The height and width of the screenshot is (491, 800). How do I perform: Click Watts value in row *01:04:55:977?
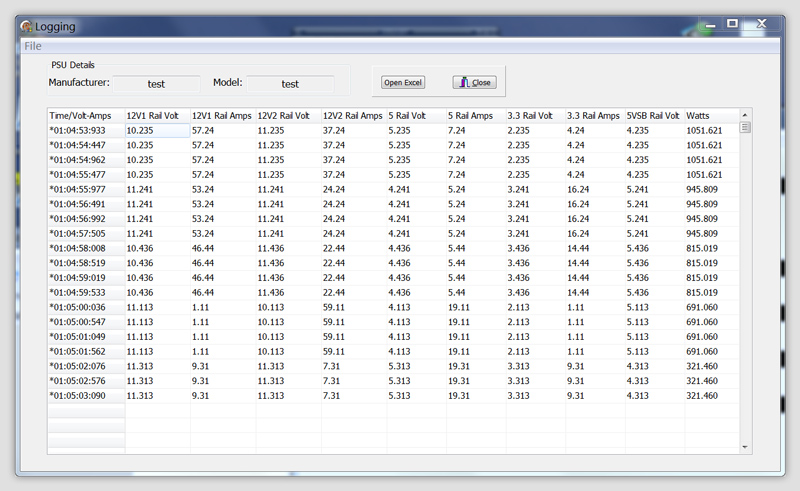click(702, 189)
